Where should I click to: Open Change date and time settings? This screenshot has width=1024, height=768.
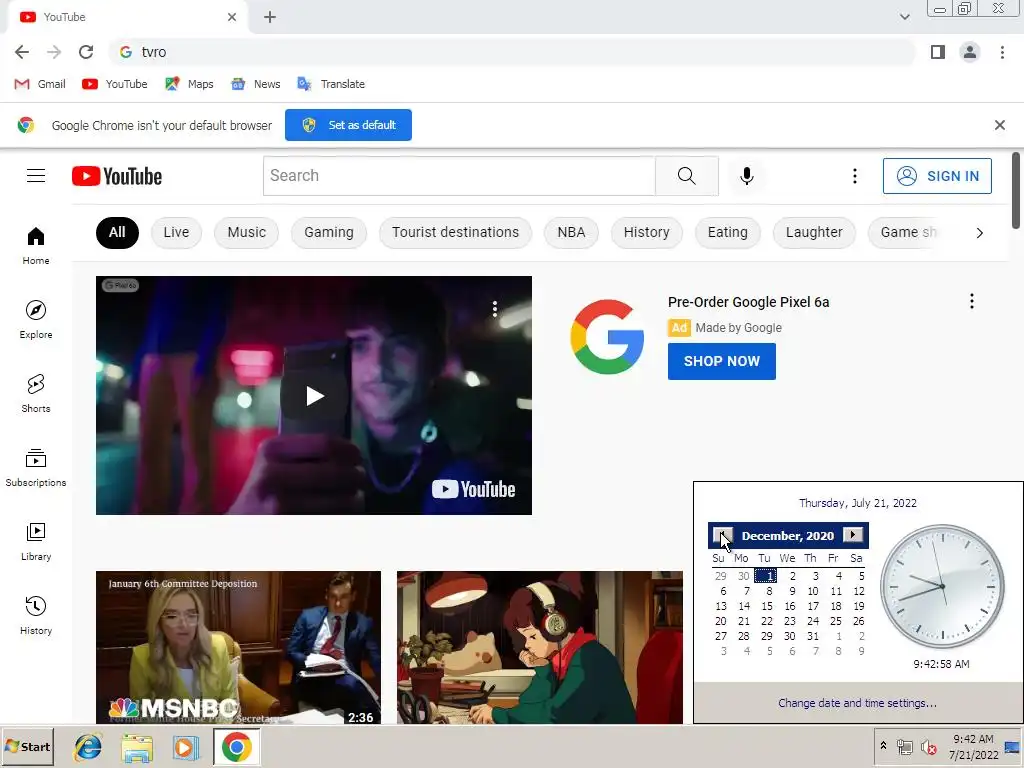tap(857, 703)
